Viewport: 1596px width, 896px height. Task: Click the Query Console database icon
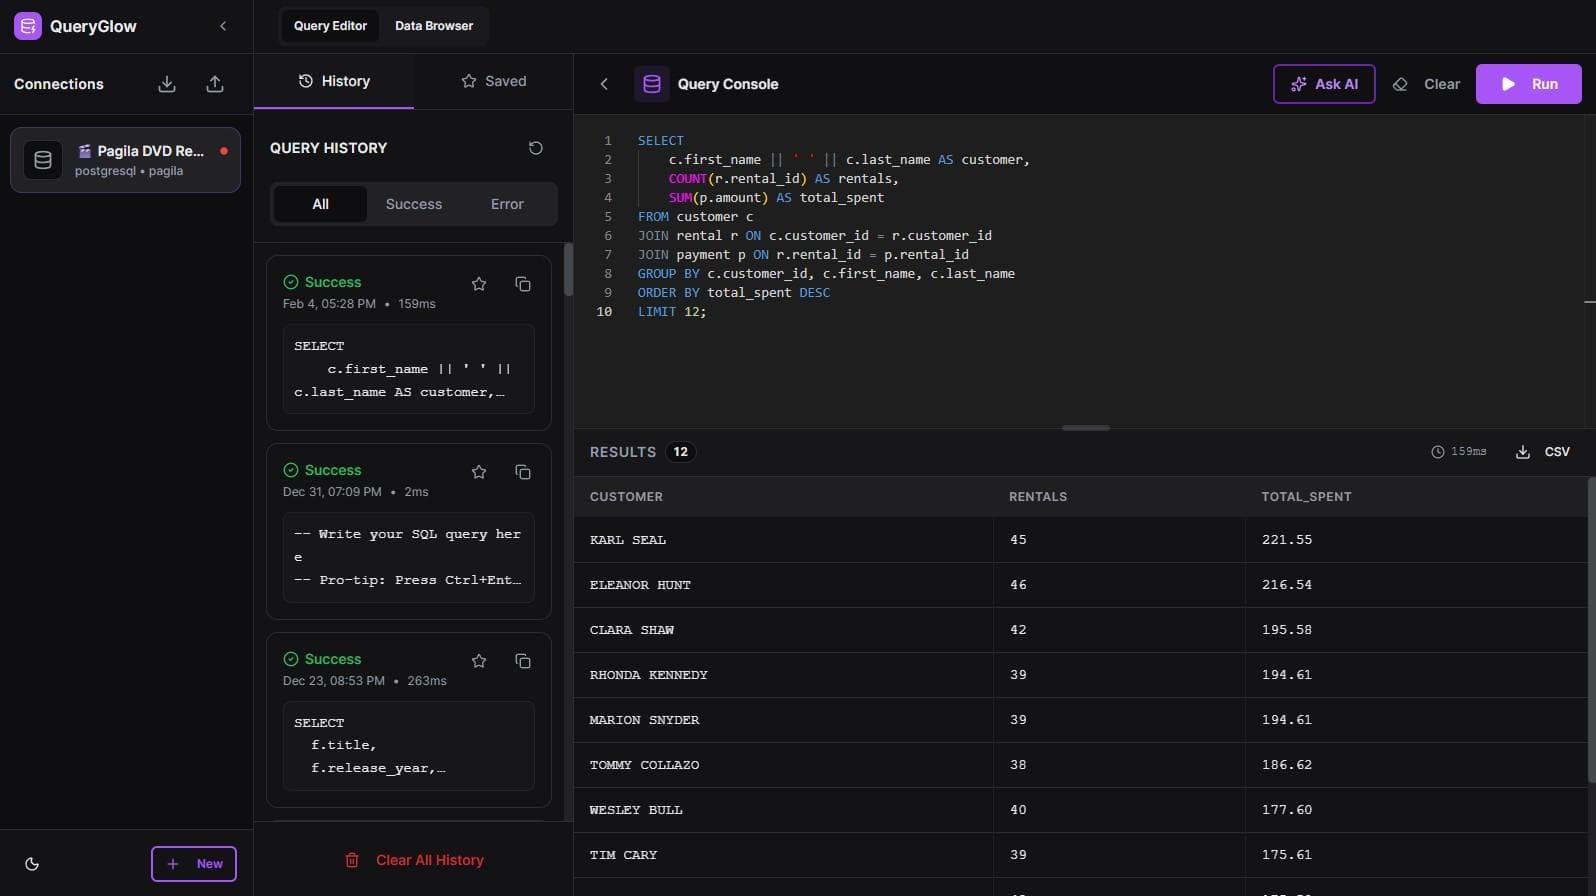click(652, 84)
